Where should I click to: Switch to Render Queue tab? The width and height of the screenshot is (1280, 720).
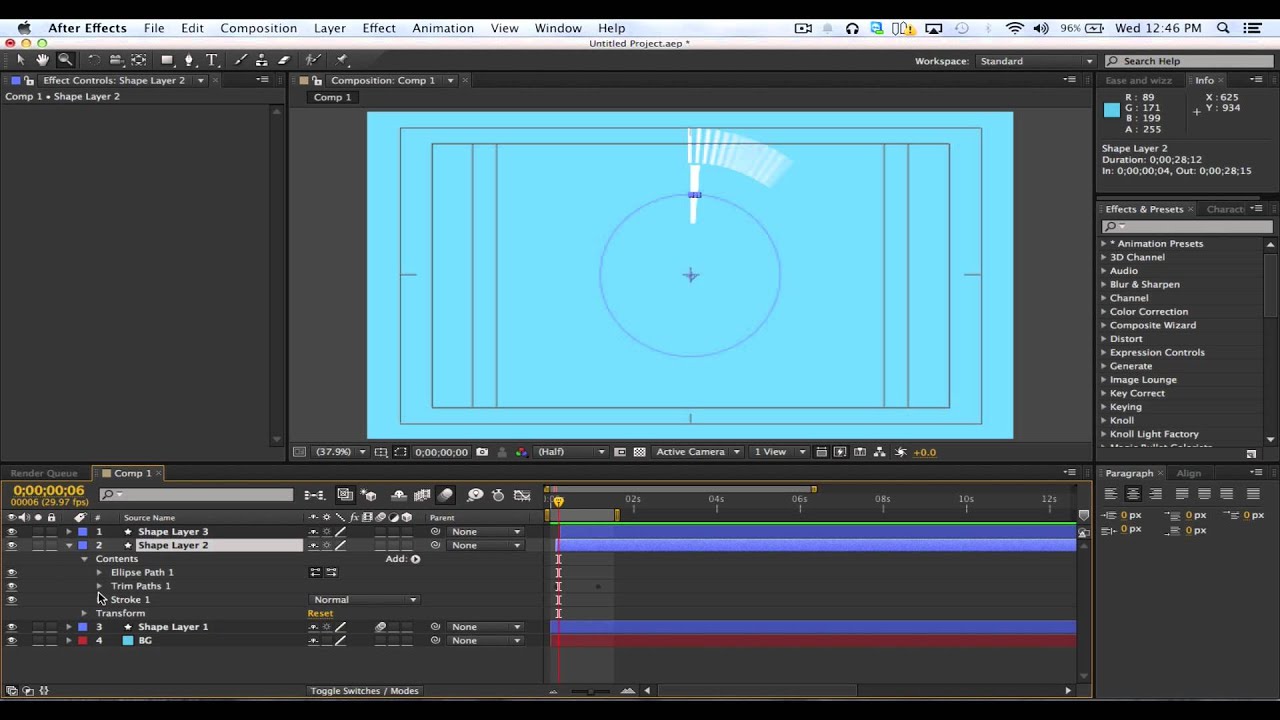click(44, 473)
